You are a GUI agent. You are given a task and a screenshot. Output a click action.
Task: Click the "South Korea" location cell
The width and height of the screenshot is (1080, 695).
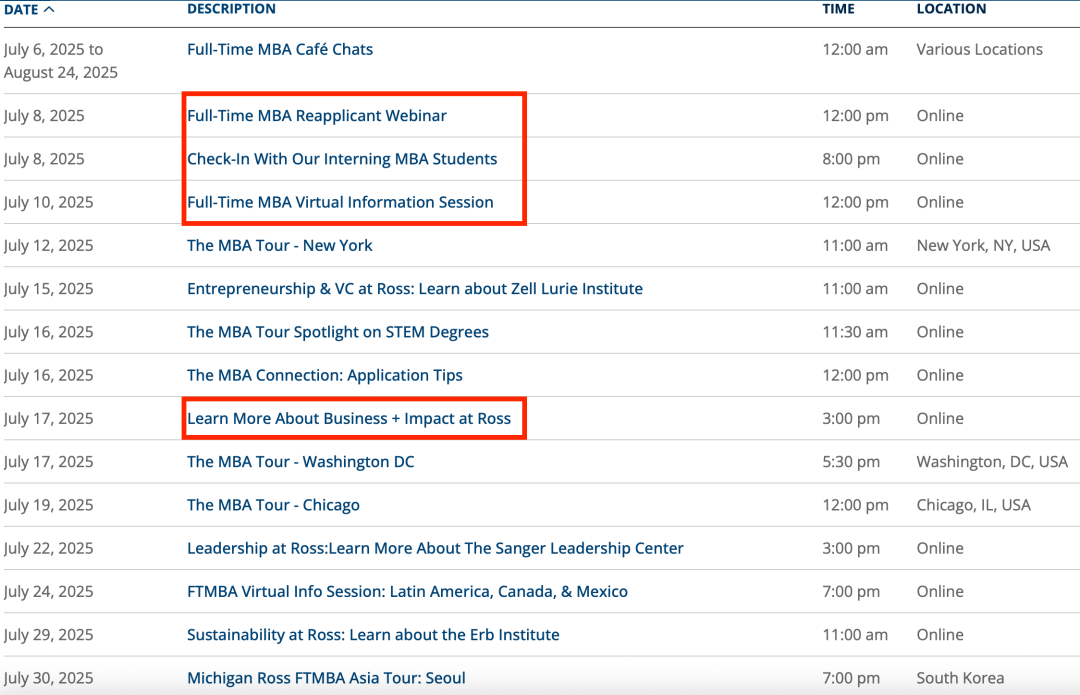click(960, 678)
